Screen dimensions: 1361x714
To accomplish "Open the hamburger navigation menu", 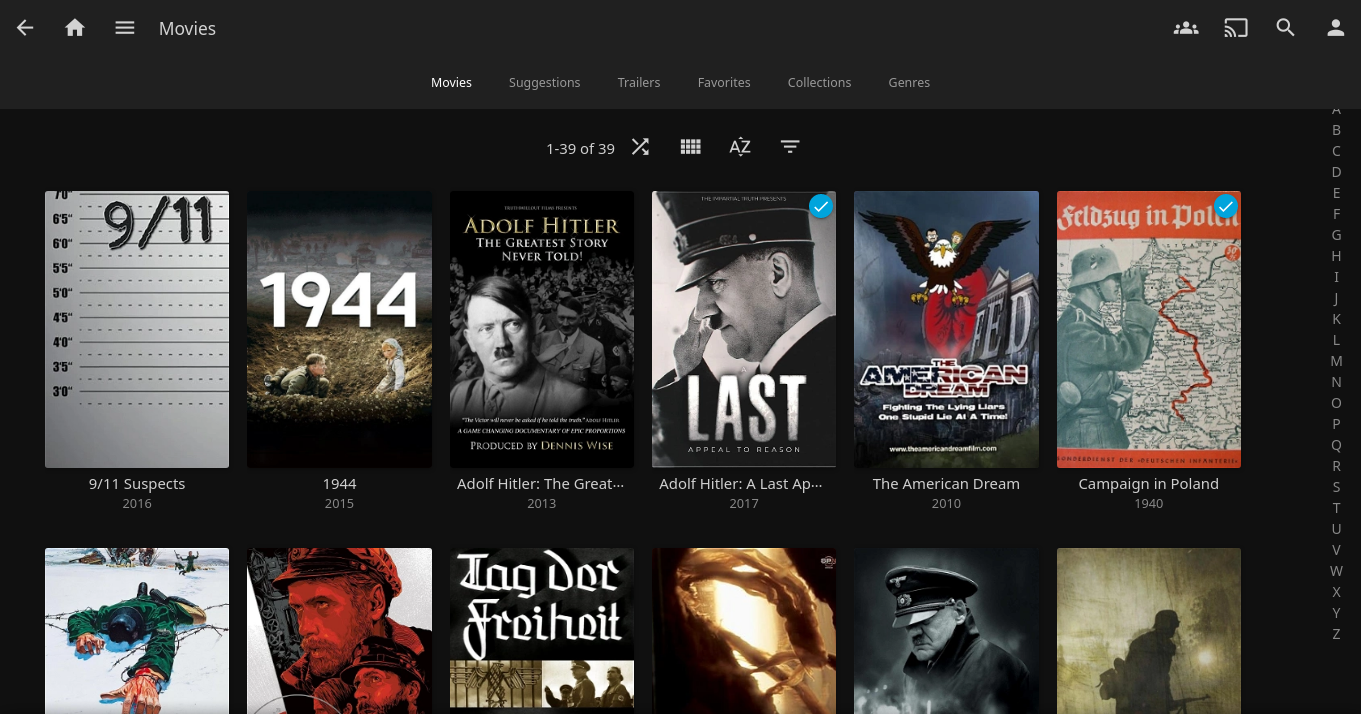I will tap(125, 28).
